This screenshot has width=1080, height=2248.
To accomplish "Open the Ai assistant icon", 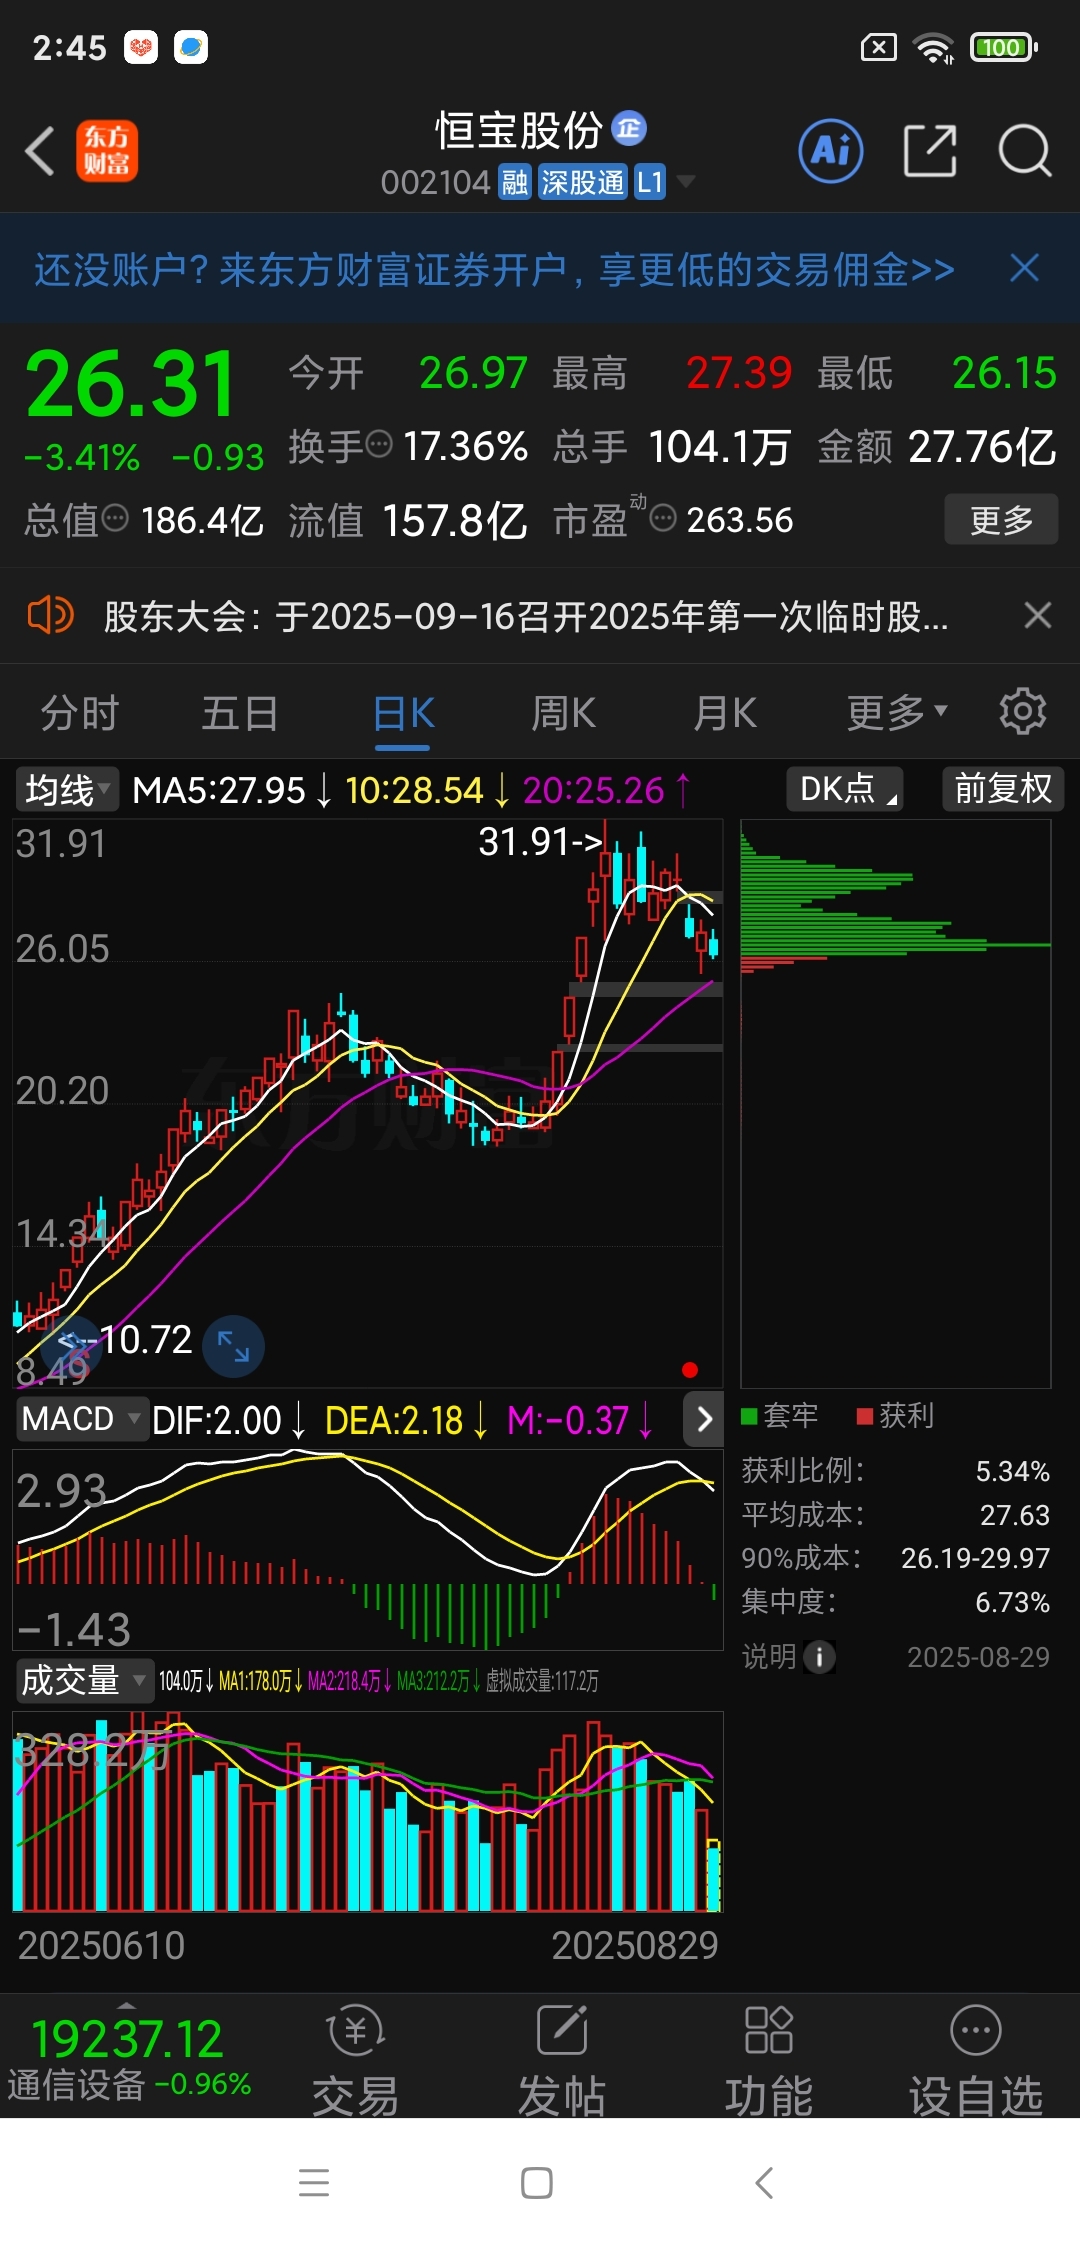I will (x=830, y=151).
